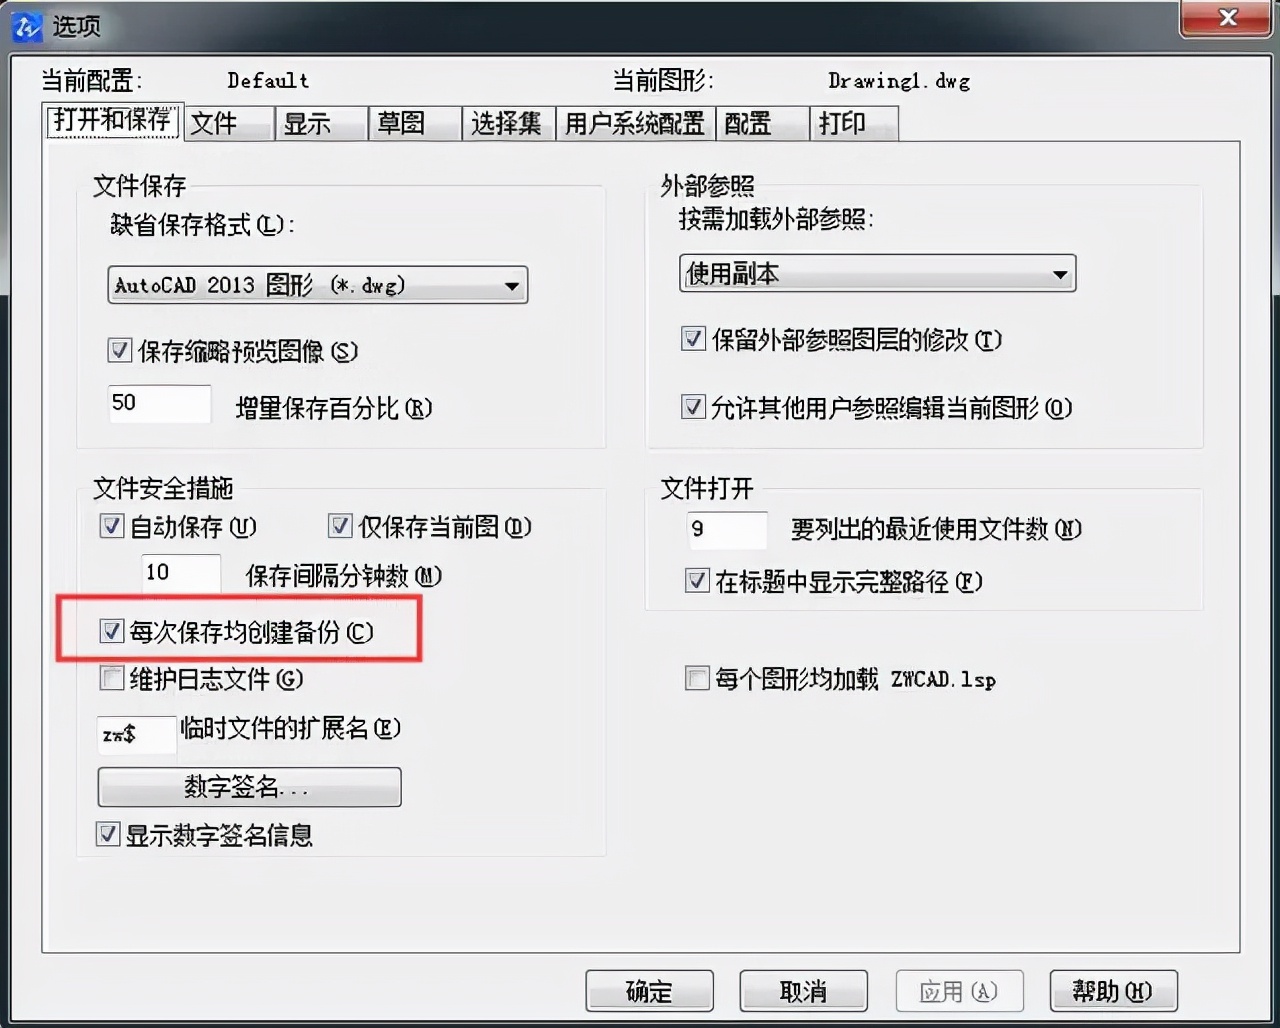Click the 增量保存百分比 input field
1280x1028 pixels.
pos(159,404)
